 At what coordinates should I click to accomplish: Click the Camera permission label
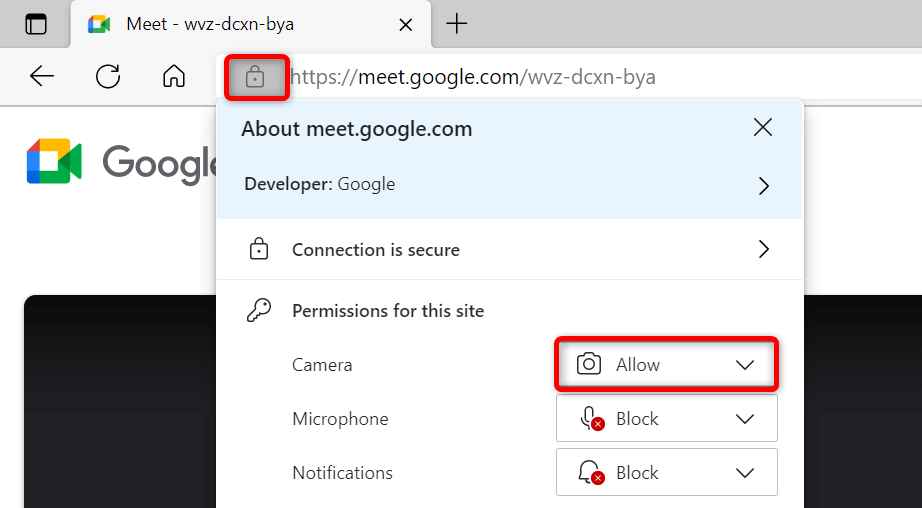[x=322, y=365]
